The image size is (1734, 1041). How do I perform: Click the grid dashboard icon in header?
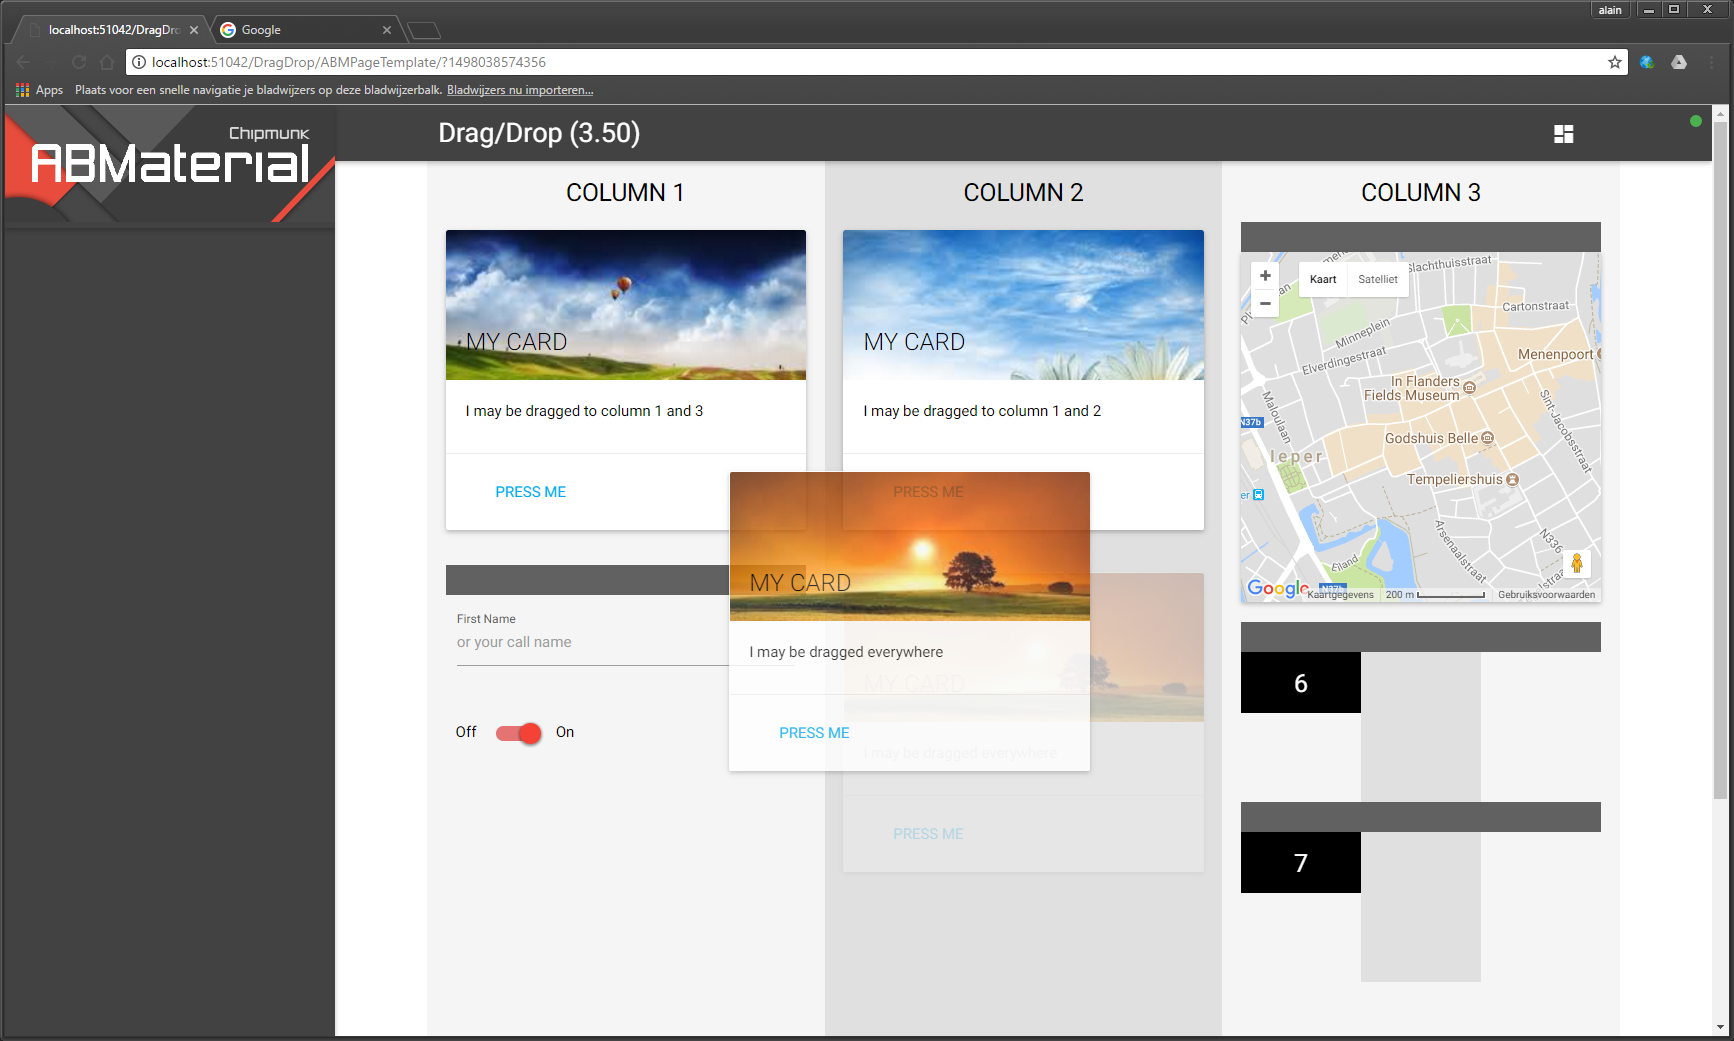tap(1563, 134)
